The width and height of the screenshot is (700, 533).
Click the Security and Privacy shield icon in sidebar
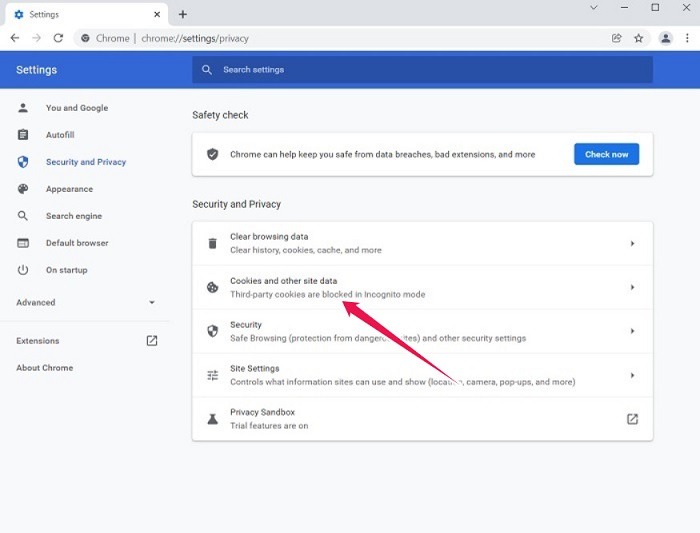point(23,162)
